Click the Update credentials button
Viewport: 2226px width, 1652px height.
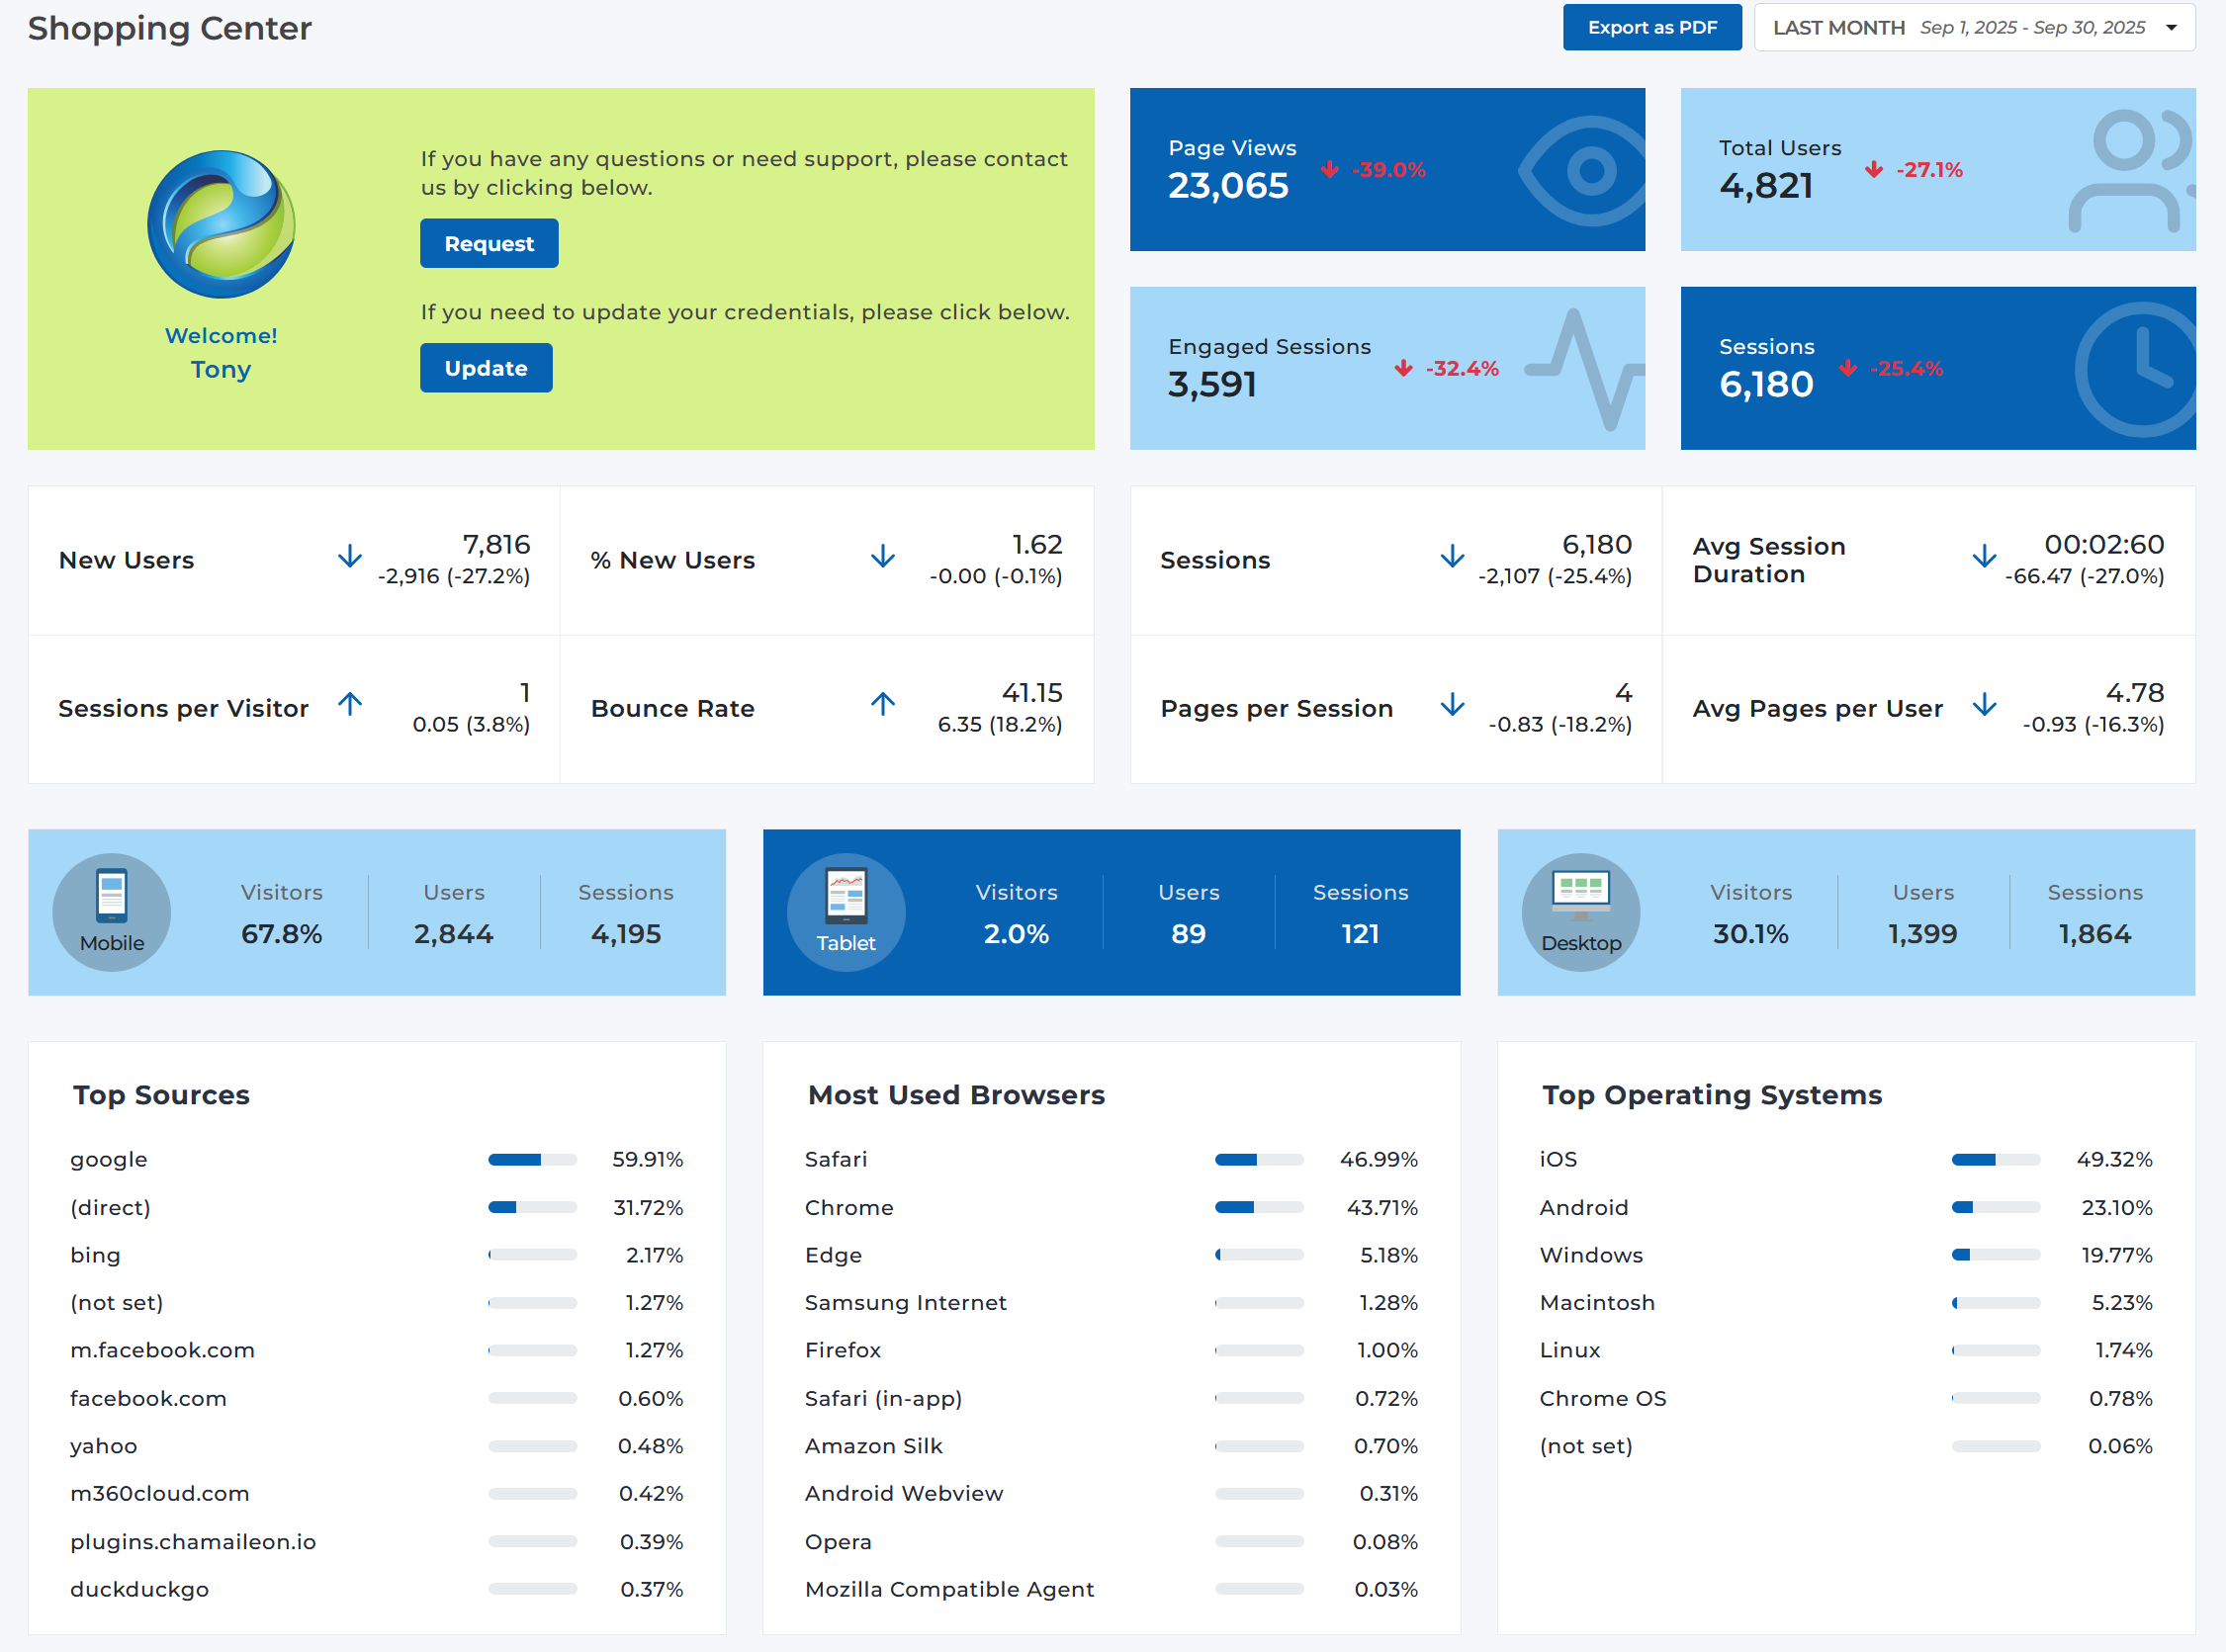pyautogui.click(x=486, y=367)
